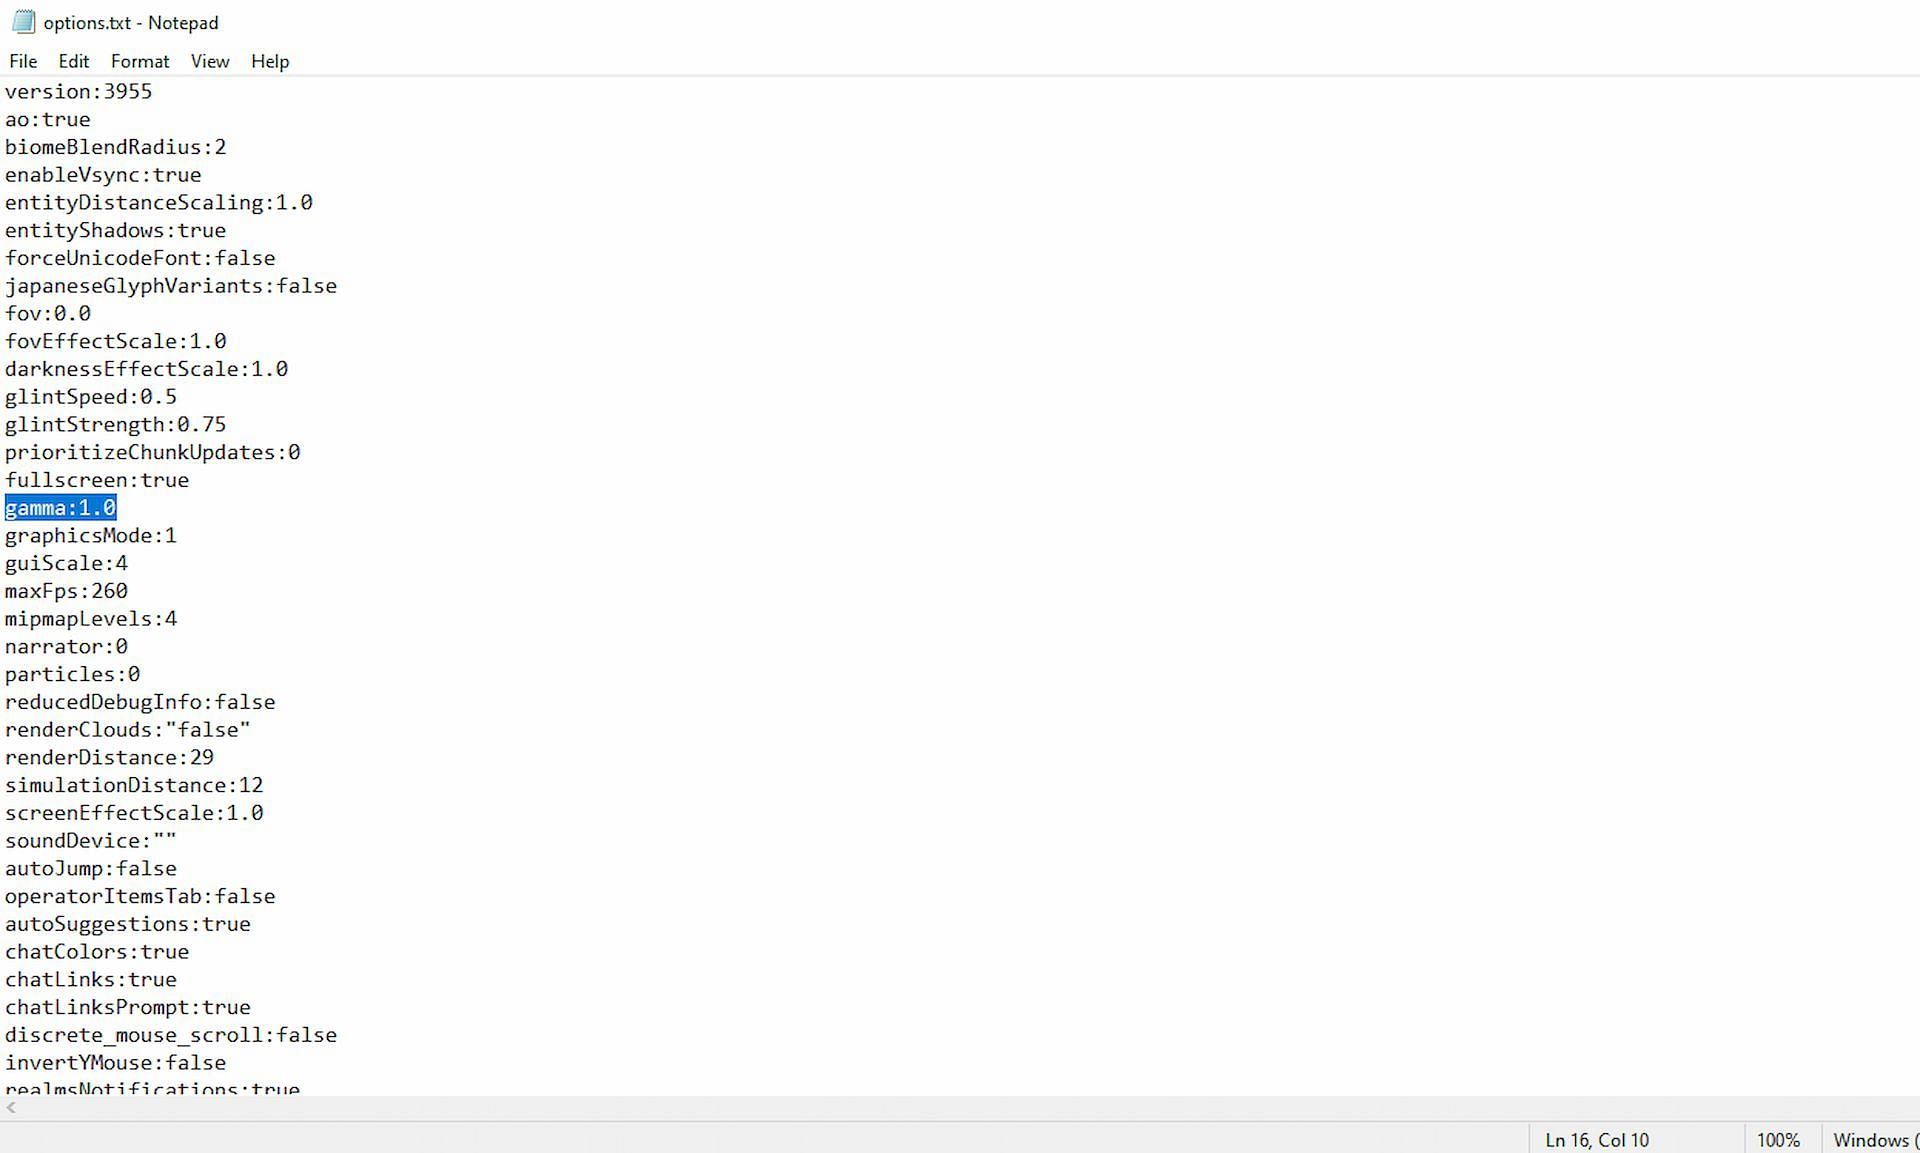Click on the ao:true value
The height and width of the screenshot is (1153, 1920).
coord(48,118)
